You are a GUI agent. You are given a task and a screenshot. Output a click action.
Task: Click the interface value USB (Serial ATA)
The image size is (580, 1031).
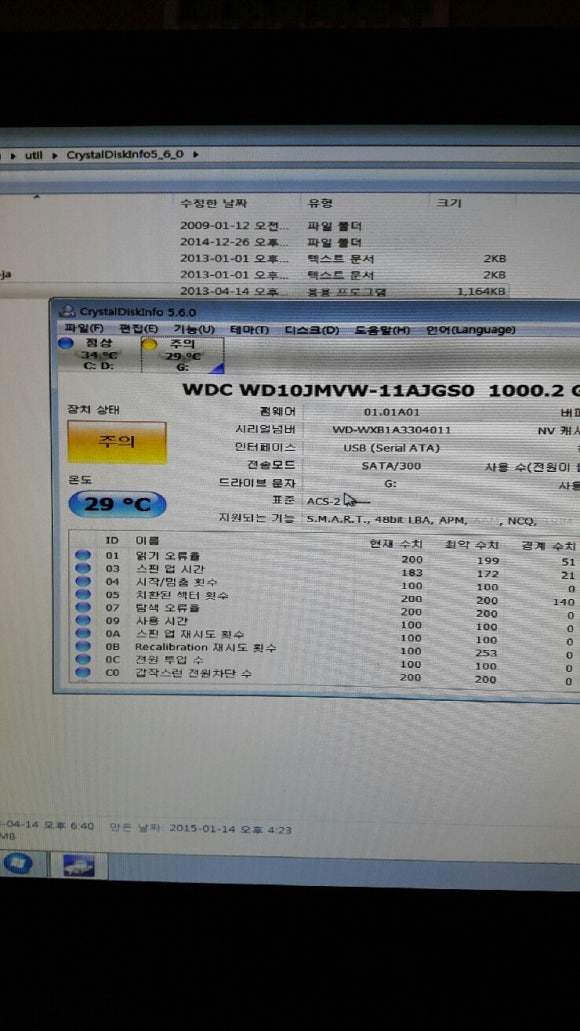392,448
